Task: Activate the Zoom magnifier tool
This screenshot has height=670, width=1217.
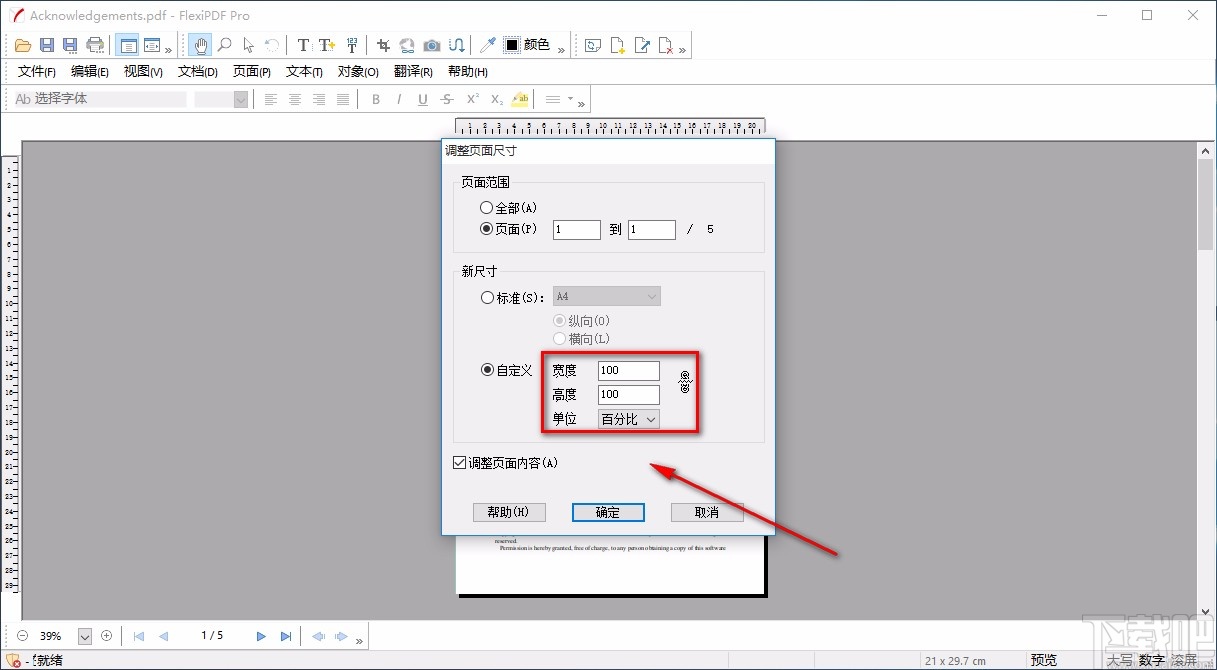Action: point(224,44)
